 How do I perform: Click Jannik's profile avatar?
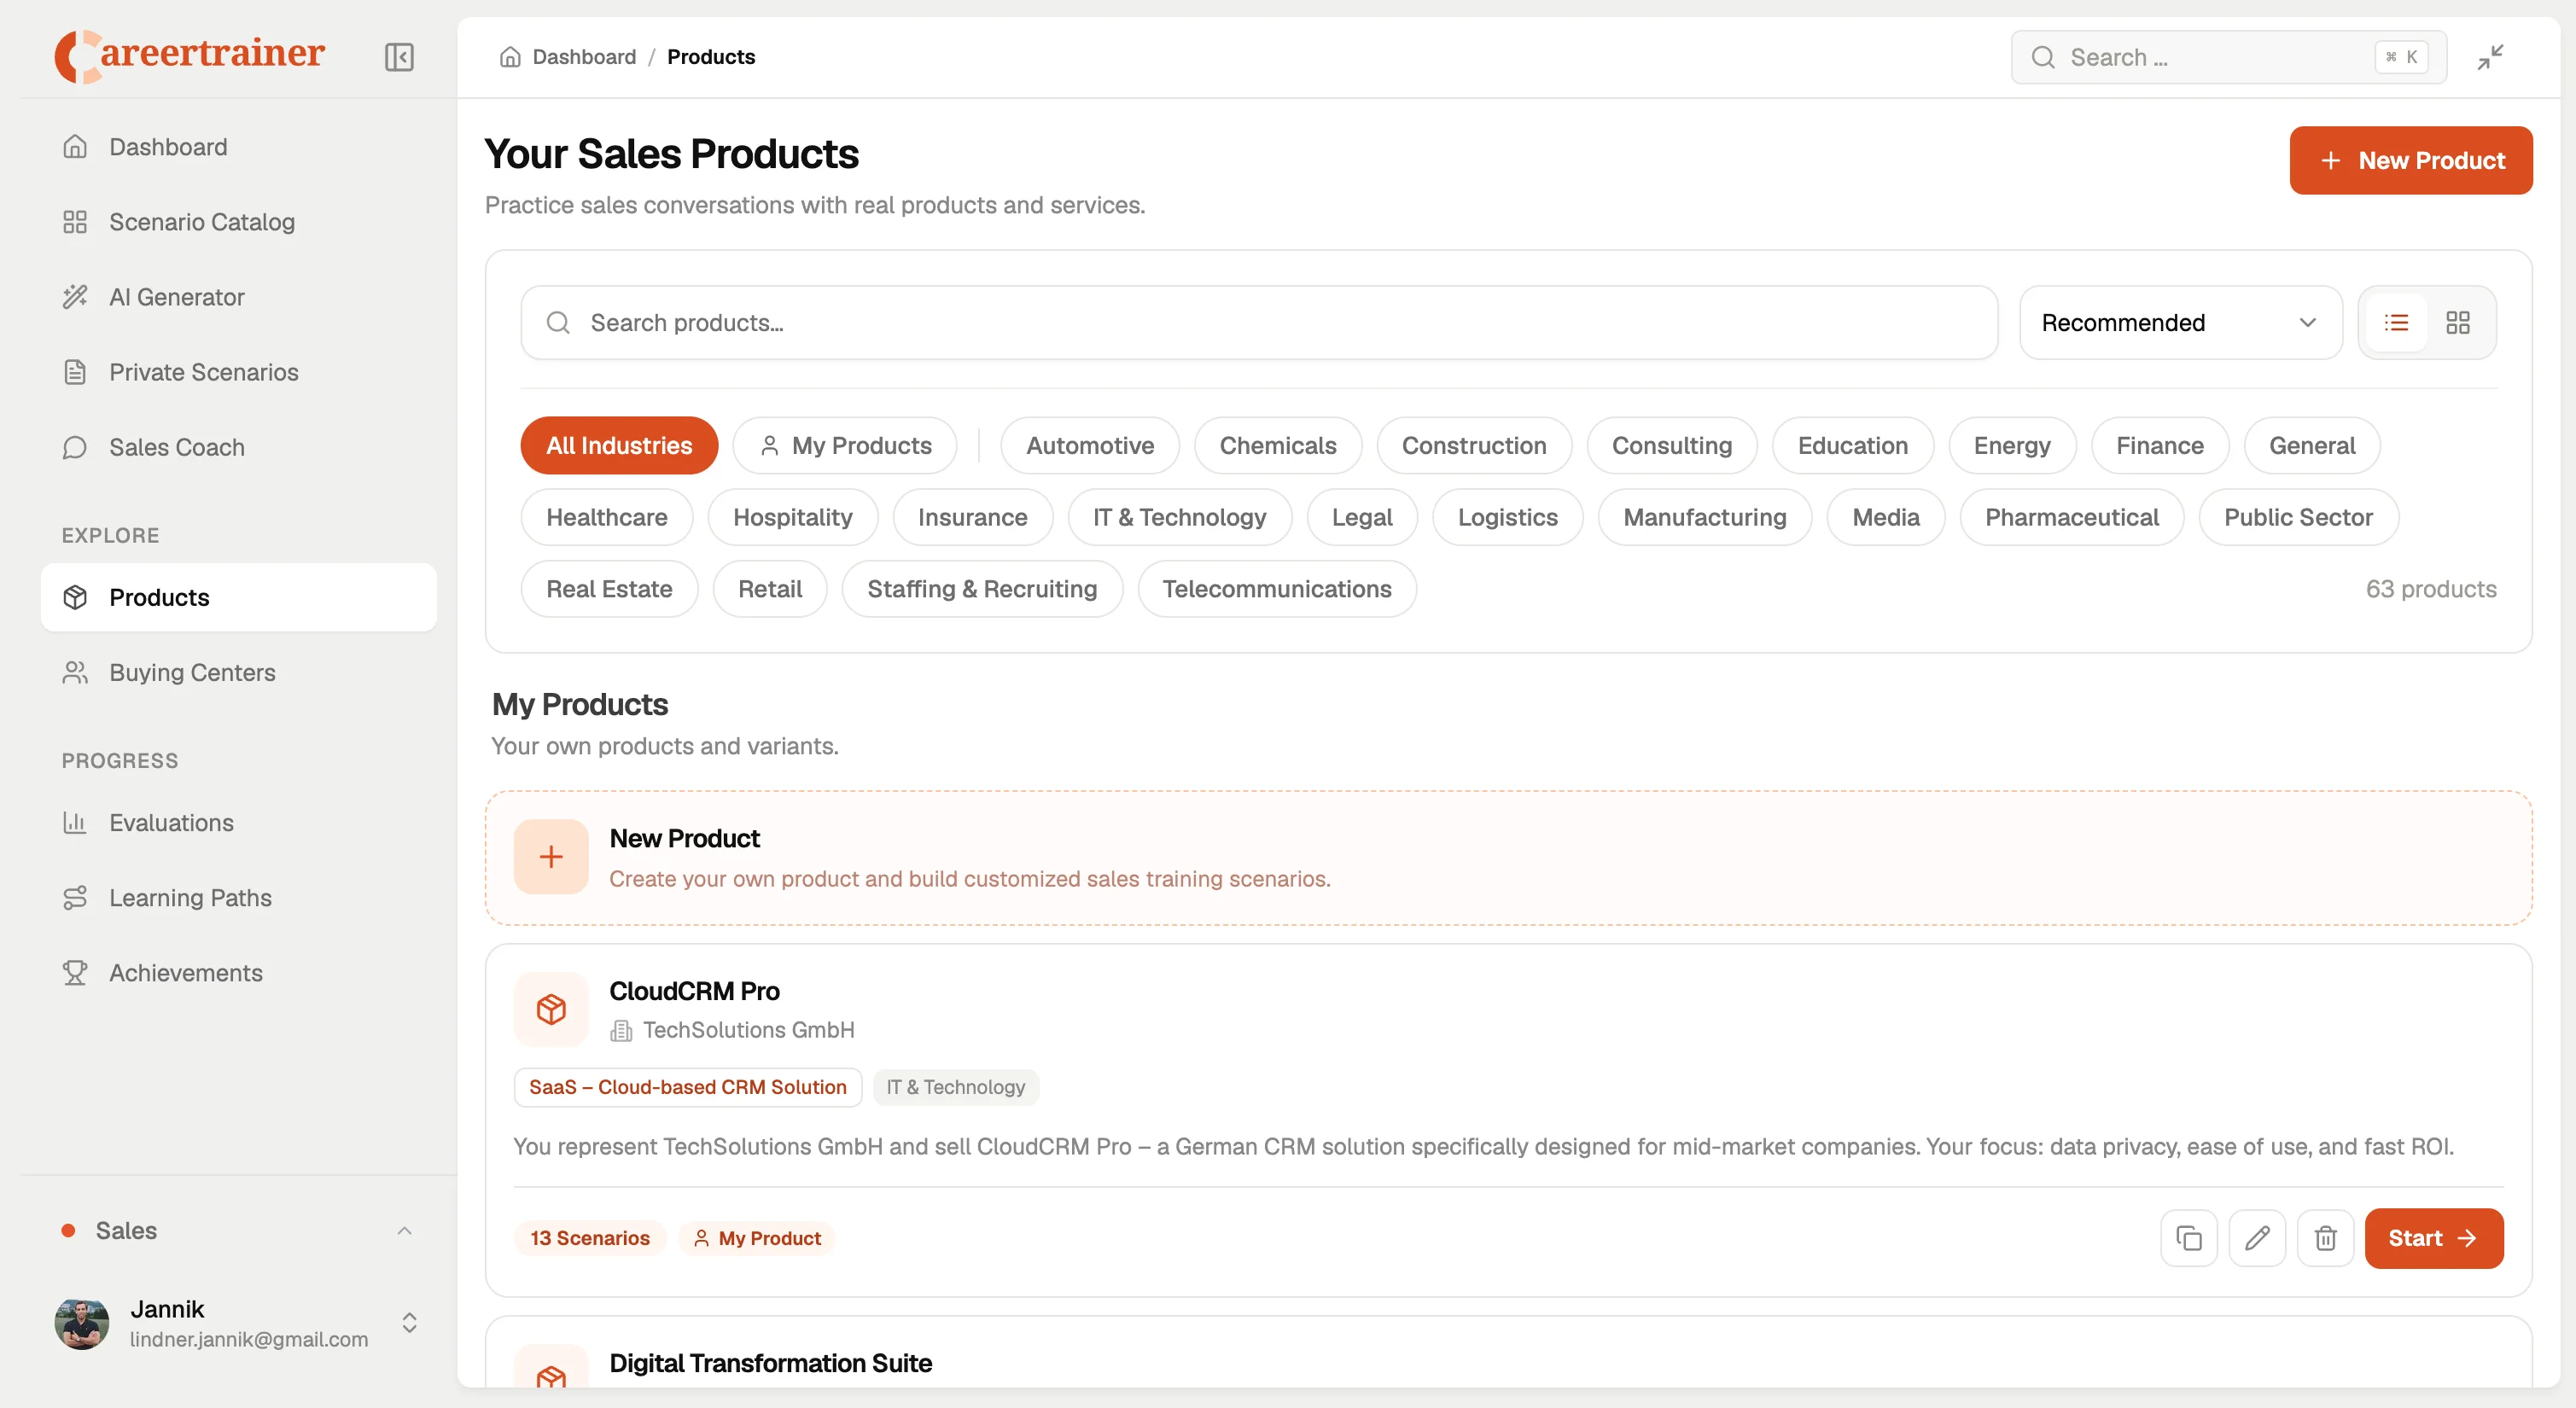82,1323
